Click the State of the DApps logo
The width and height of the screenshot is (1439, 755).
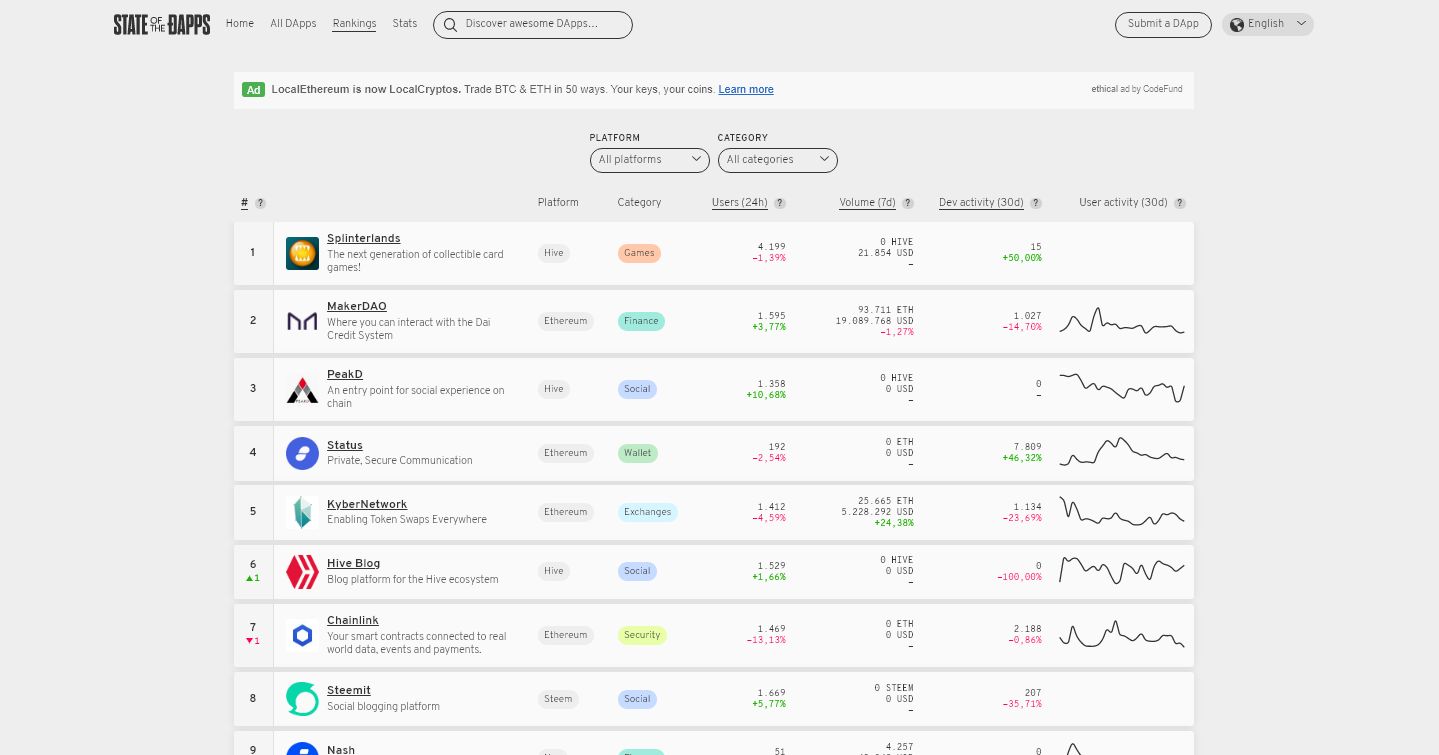click(x=162, y=24)
